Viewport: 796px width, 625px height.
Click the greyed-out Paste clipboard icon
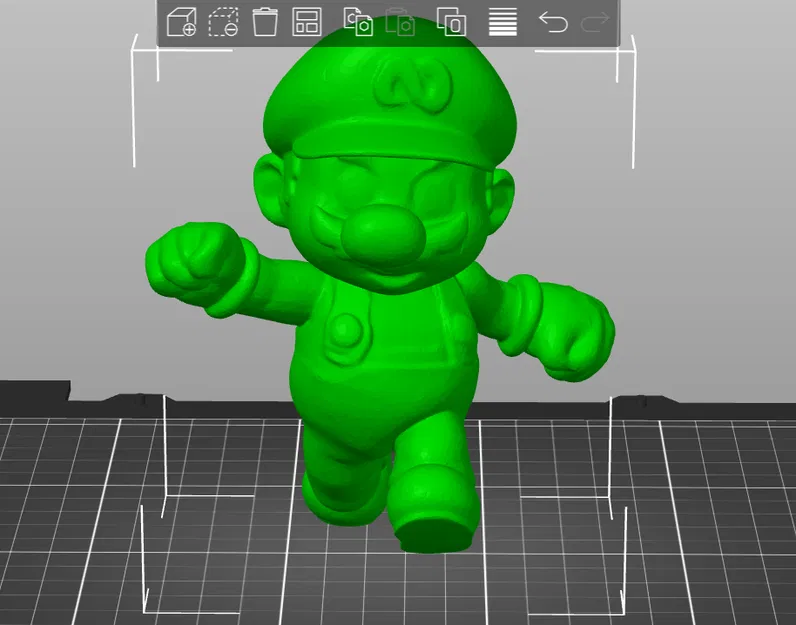400,22
